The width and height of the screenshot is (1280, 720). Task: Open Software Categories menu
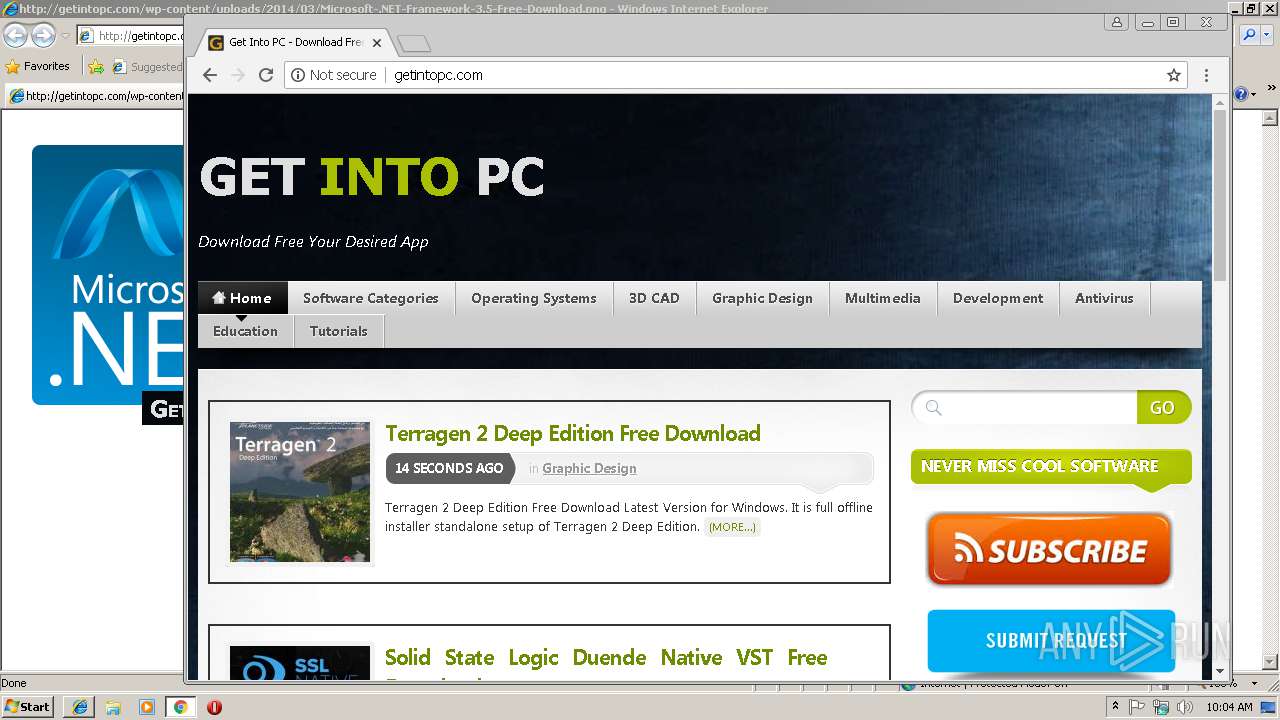coord(371,298)
